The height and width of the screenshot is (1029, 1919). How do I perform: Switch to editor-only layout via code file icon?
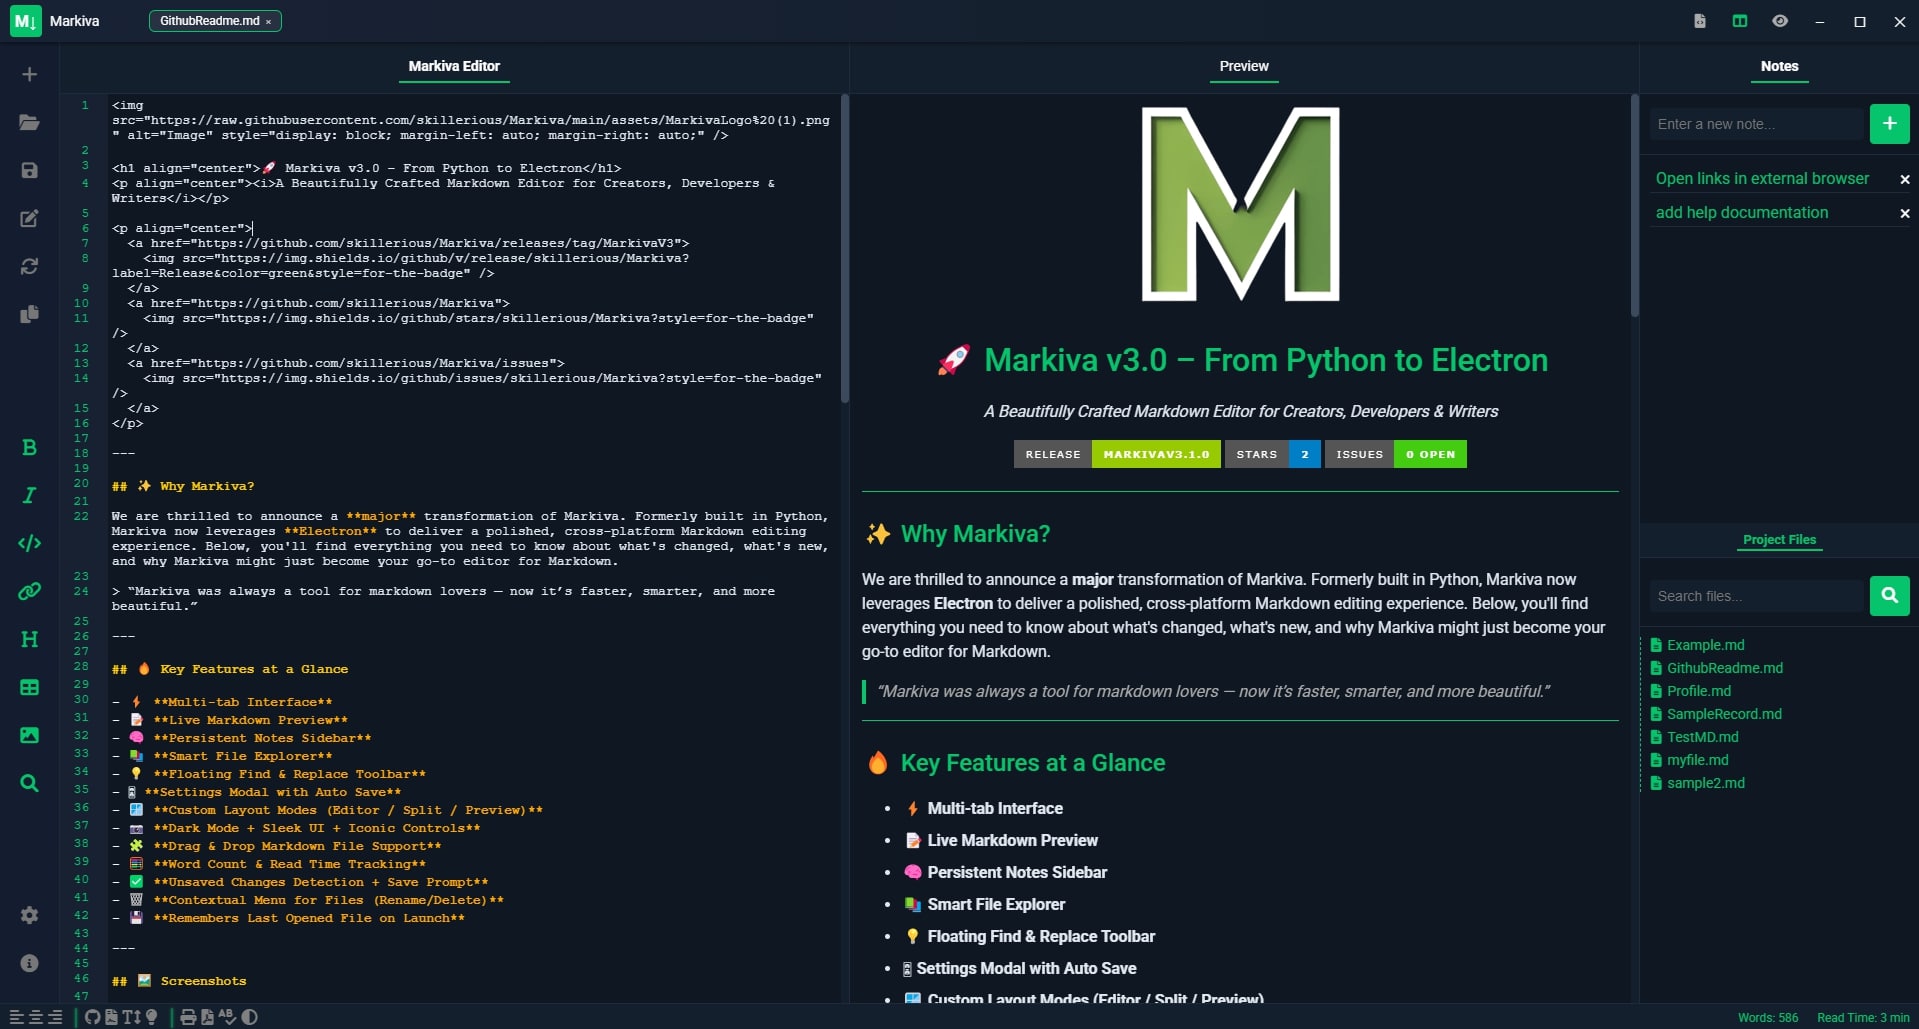(1700, 21)
